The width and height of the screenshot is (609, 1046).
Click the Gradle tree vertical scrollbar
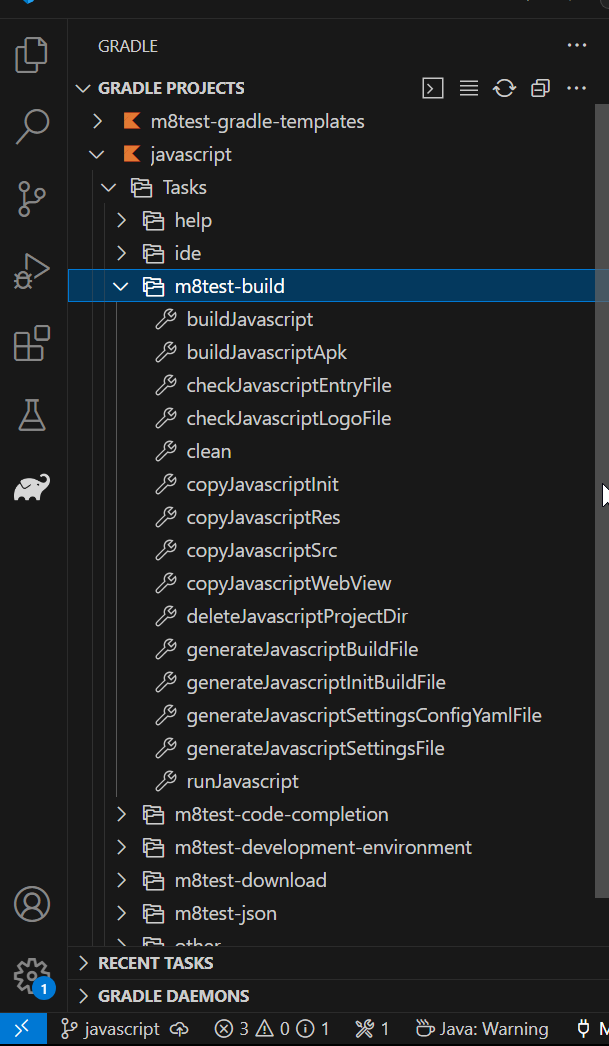[601, 500]
